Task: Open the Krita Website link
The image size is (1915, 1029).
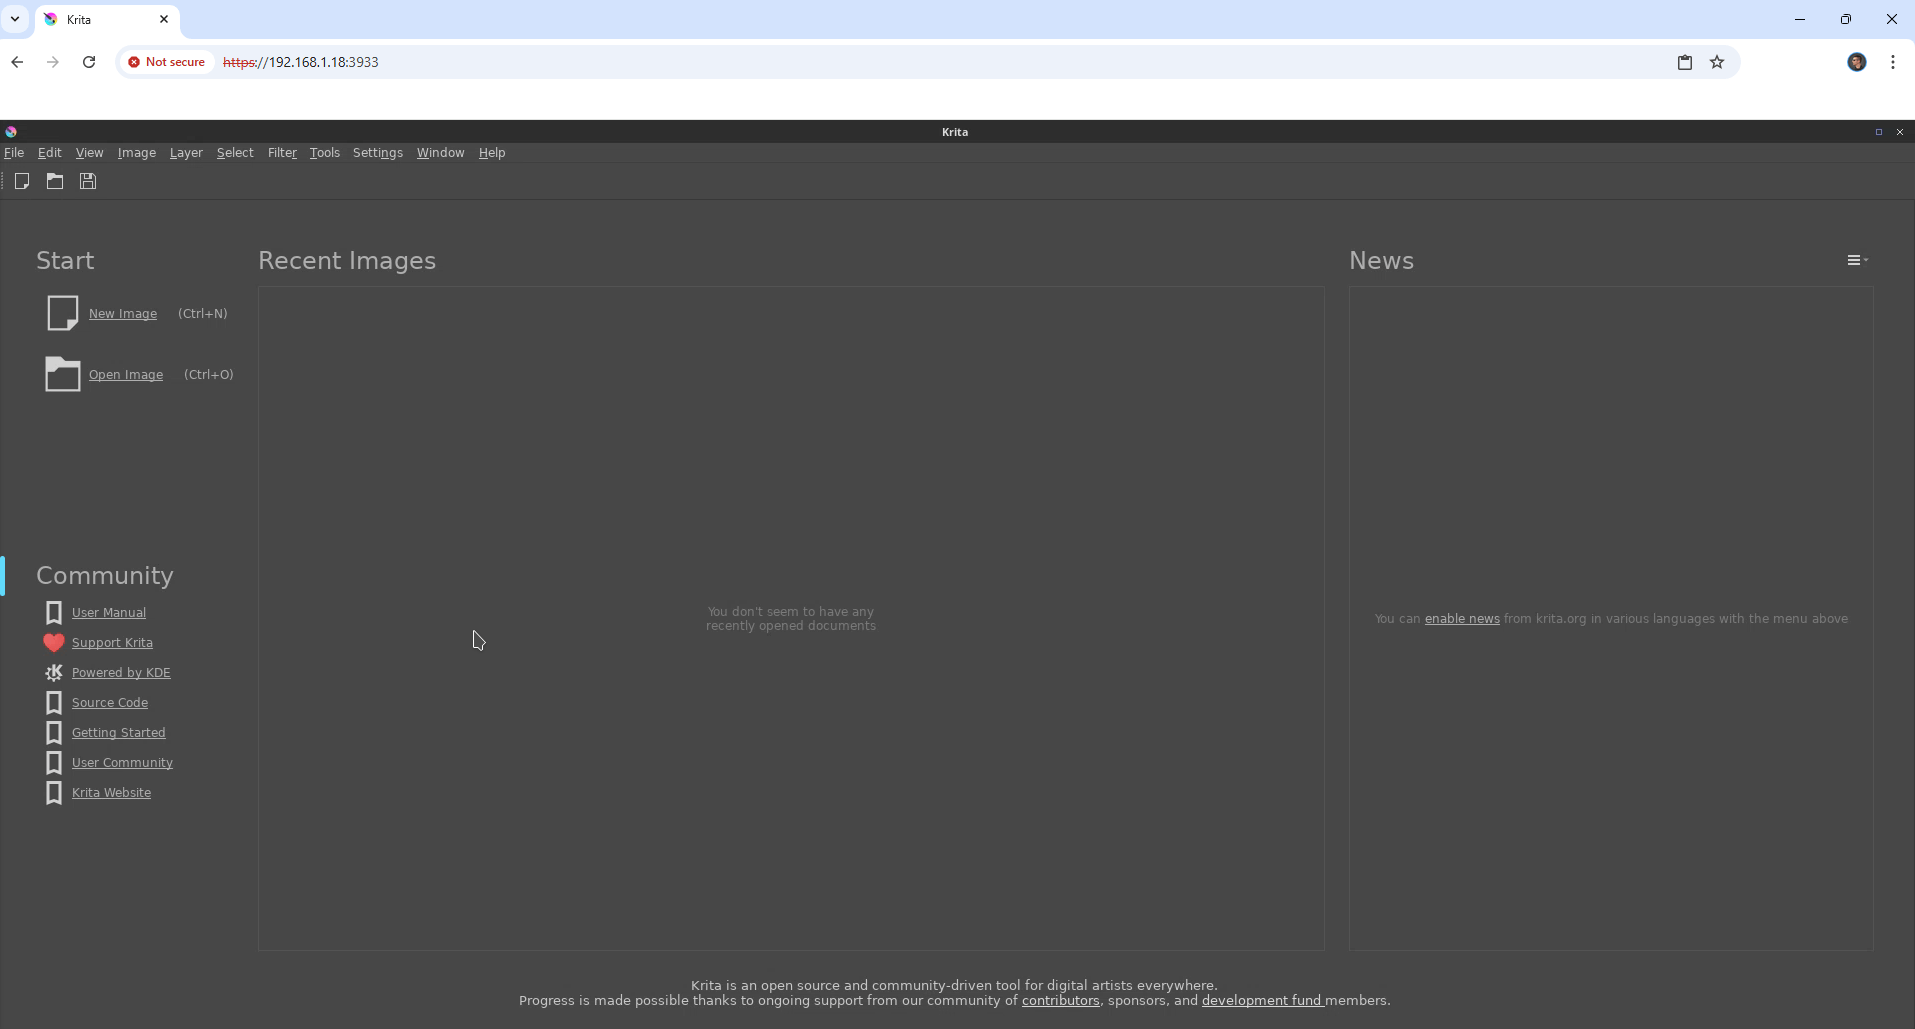Action: coord(111,793)
